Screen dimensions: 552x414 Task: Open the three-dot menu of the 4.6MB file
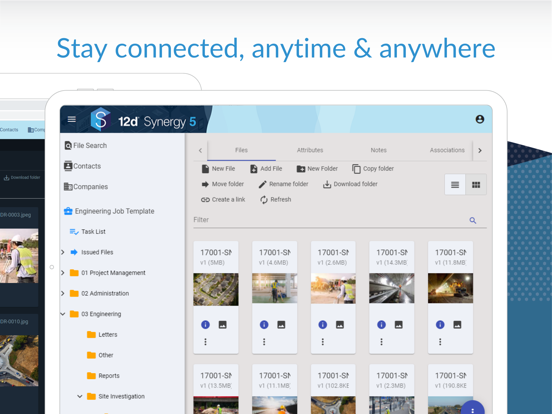(264, 341)
